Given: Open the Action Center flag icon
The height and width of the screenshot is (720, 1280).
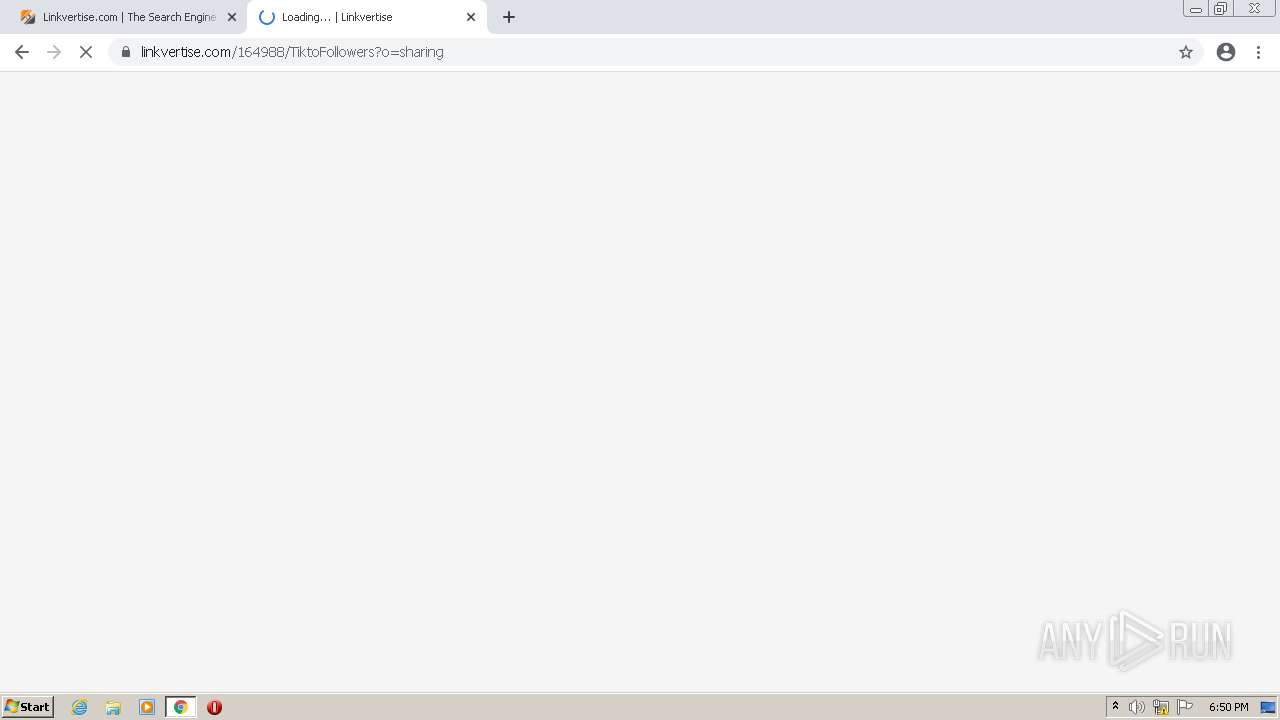Looking at the screenshot, I should (1185, 707).
